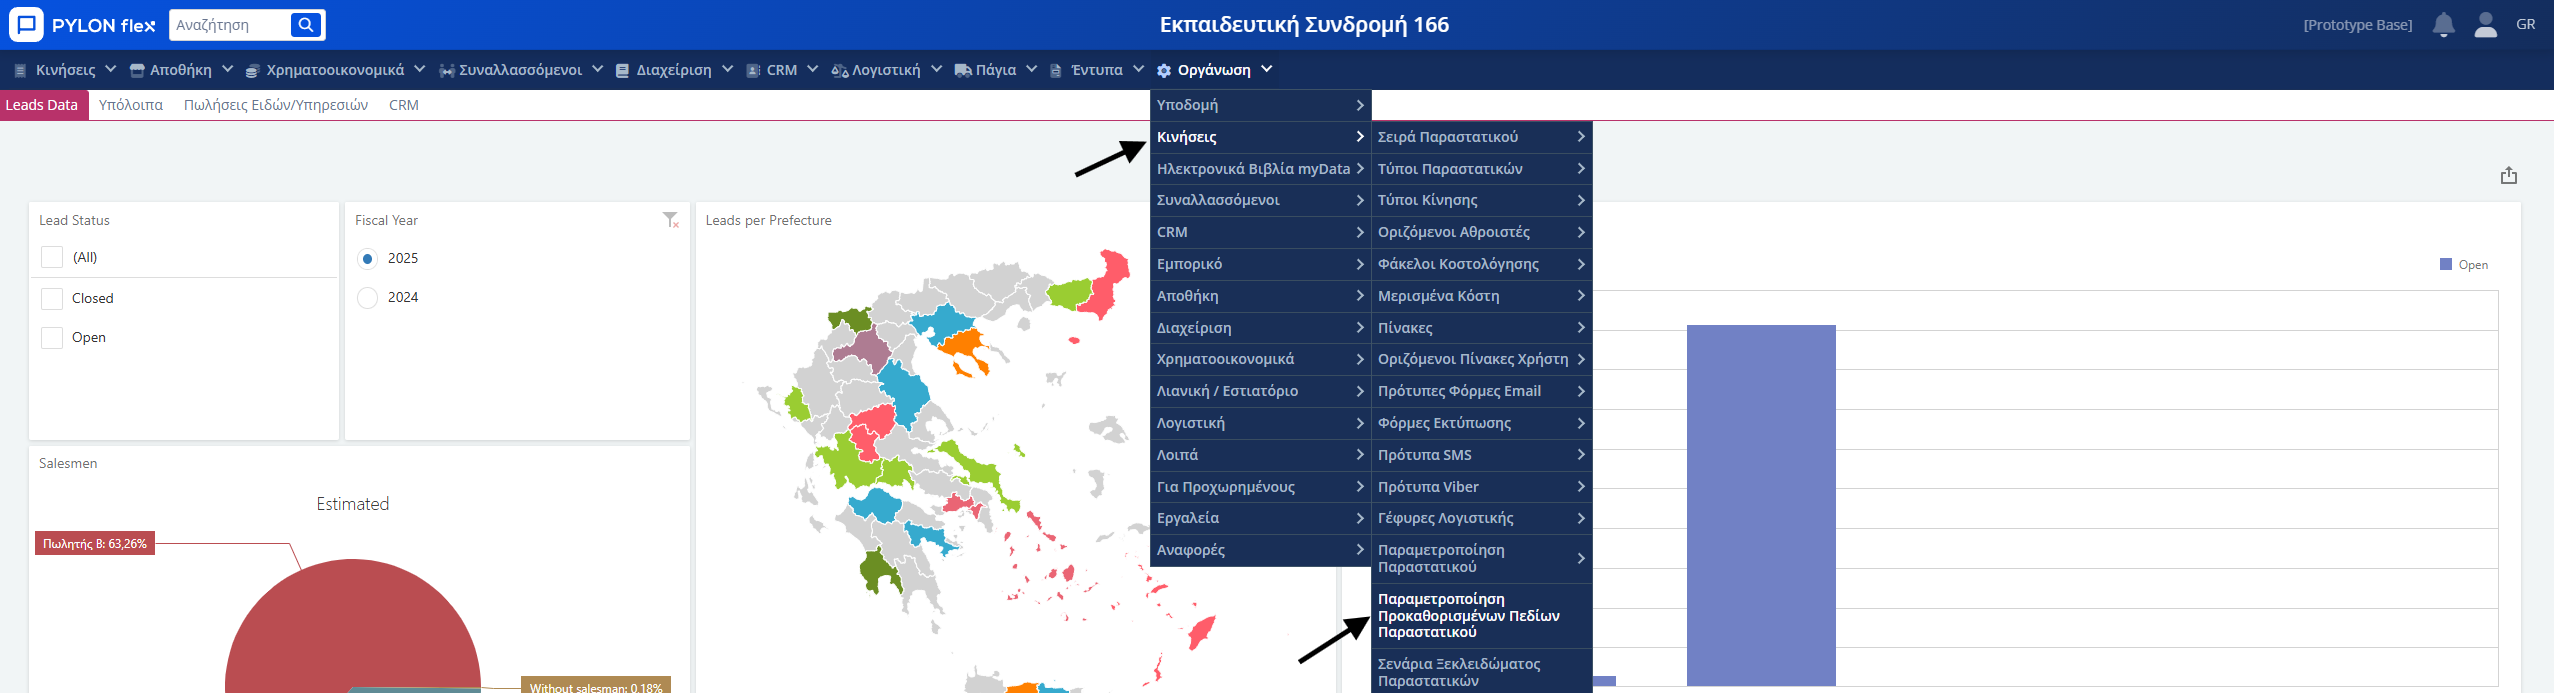Check the (All) lead status box
The image size is (2554, 693).
(52, 257)
